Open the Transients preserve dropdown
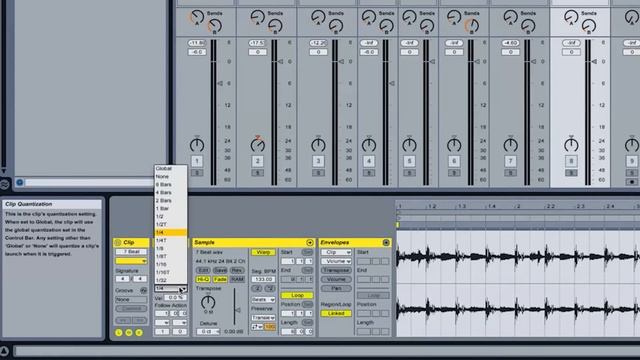The height and width of the screenshot is (360, 640). 263,317
